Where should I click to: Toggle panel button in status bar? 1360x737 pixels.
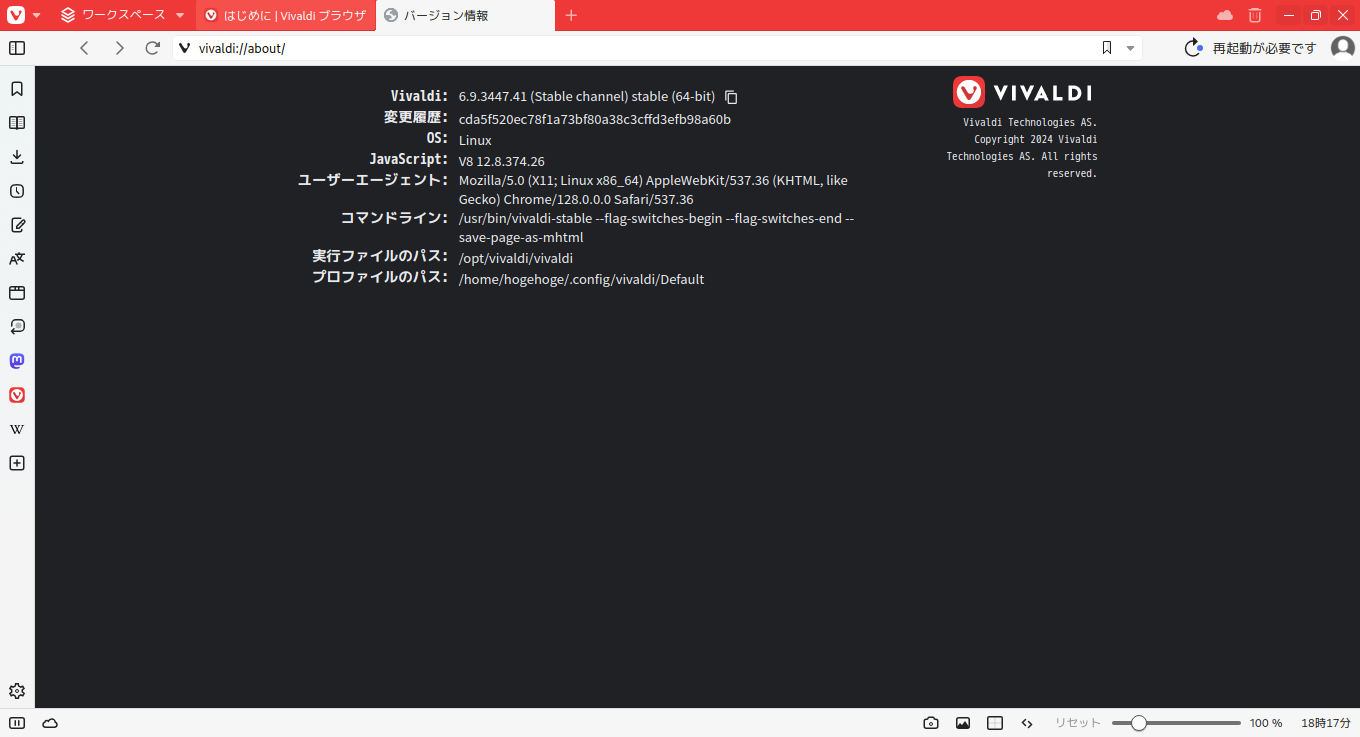point(17,723)
